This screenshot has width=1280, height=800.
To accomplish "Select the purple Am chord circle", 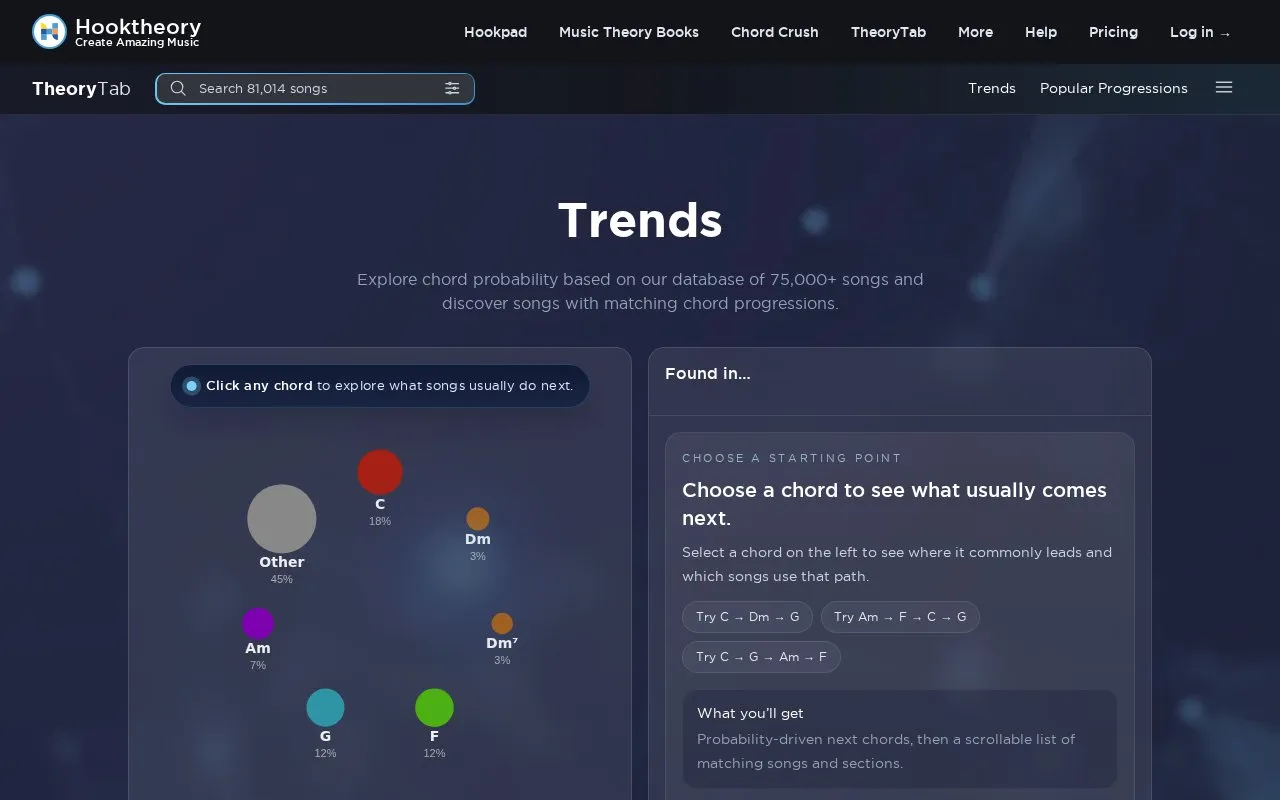I will (x=258, y=624).
